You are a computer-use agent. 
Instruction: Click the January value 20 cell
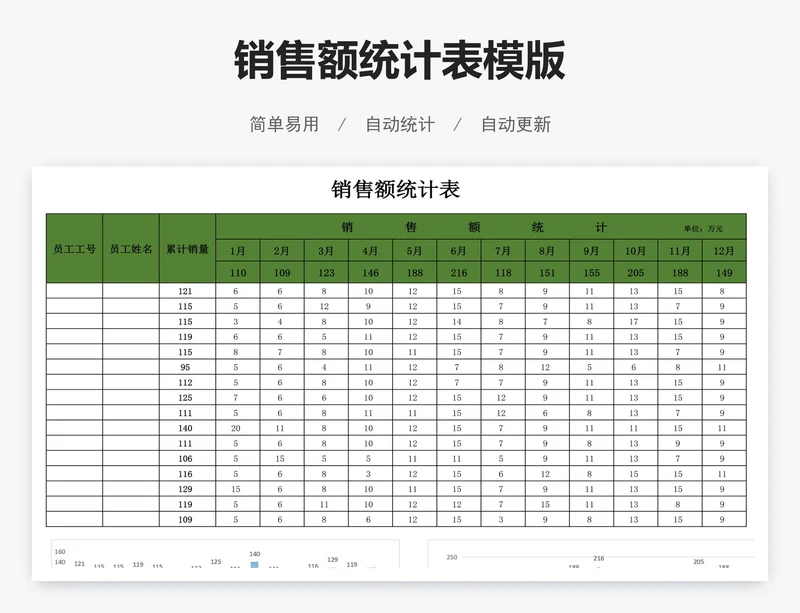[236, 428]
